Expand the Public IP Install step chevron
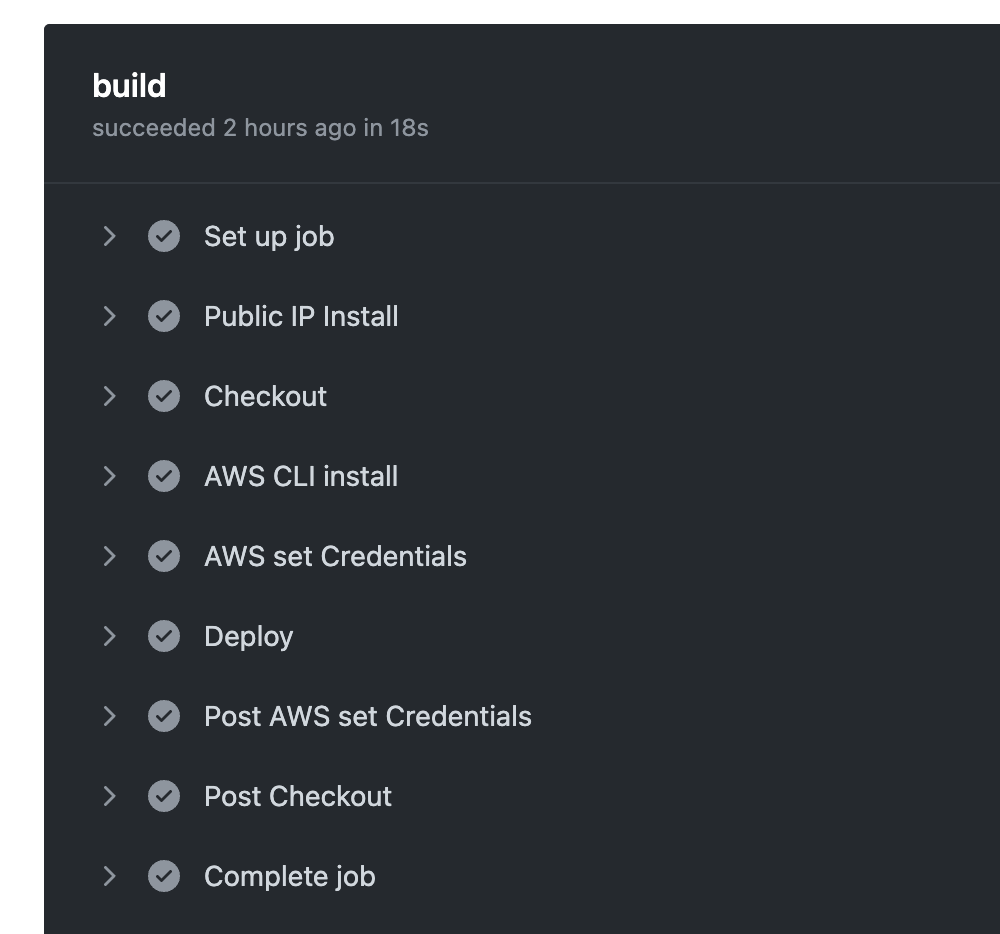Screen dimensions: 1000x934 point(110,316)
